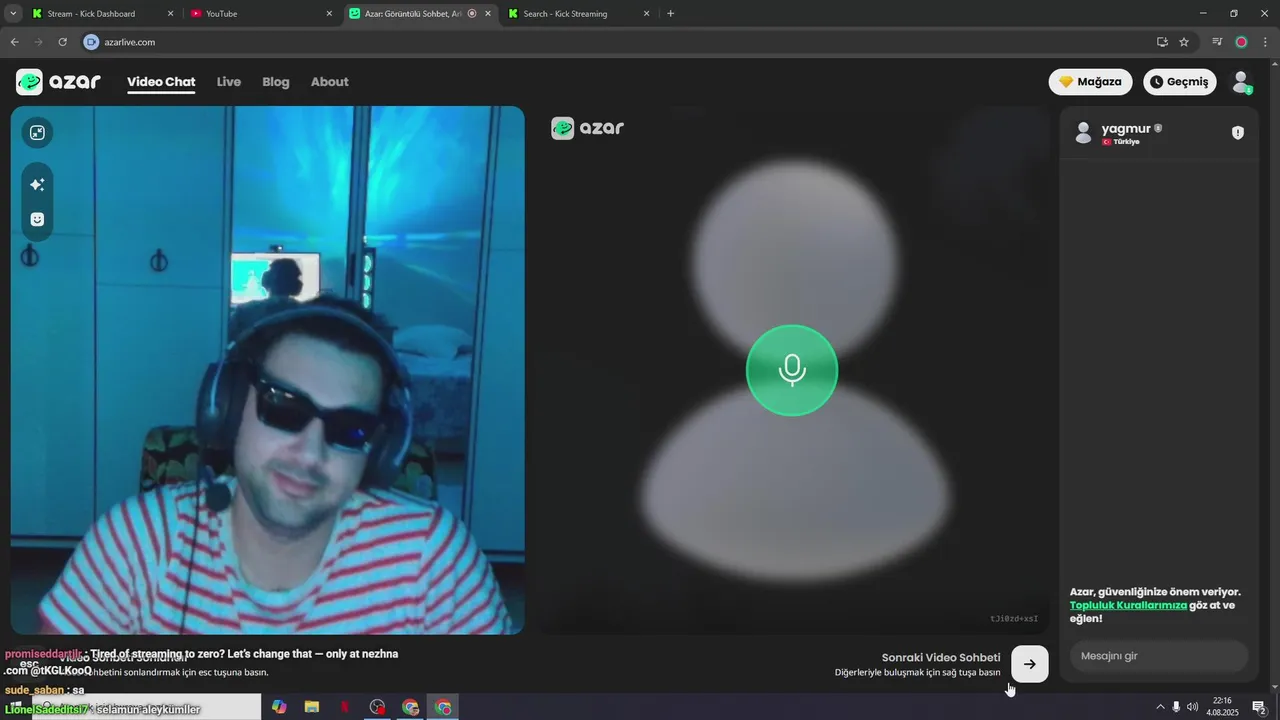
Task: Open the Blog page
Action: click(x=276, y=82)
